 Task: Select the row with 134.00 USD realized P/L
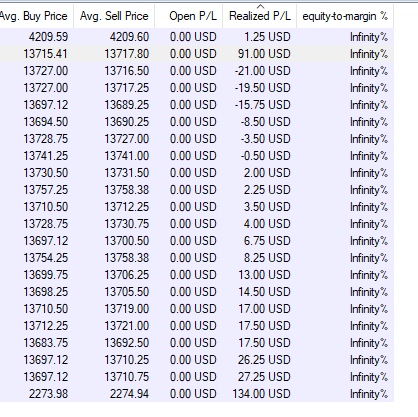tap(197, 394)
